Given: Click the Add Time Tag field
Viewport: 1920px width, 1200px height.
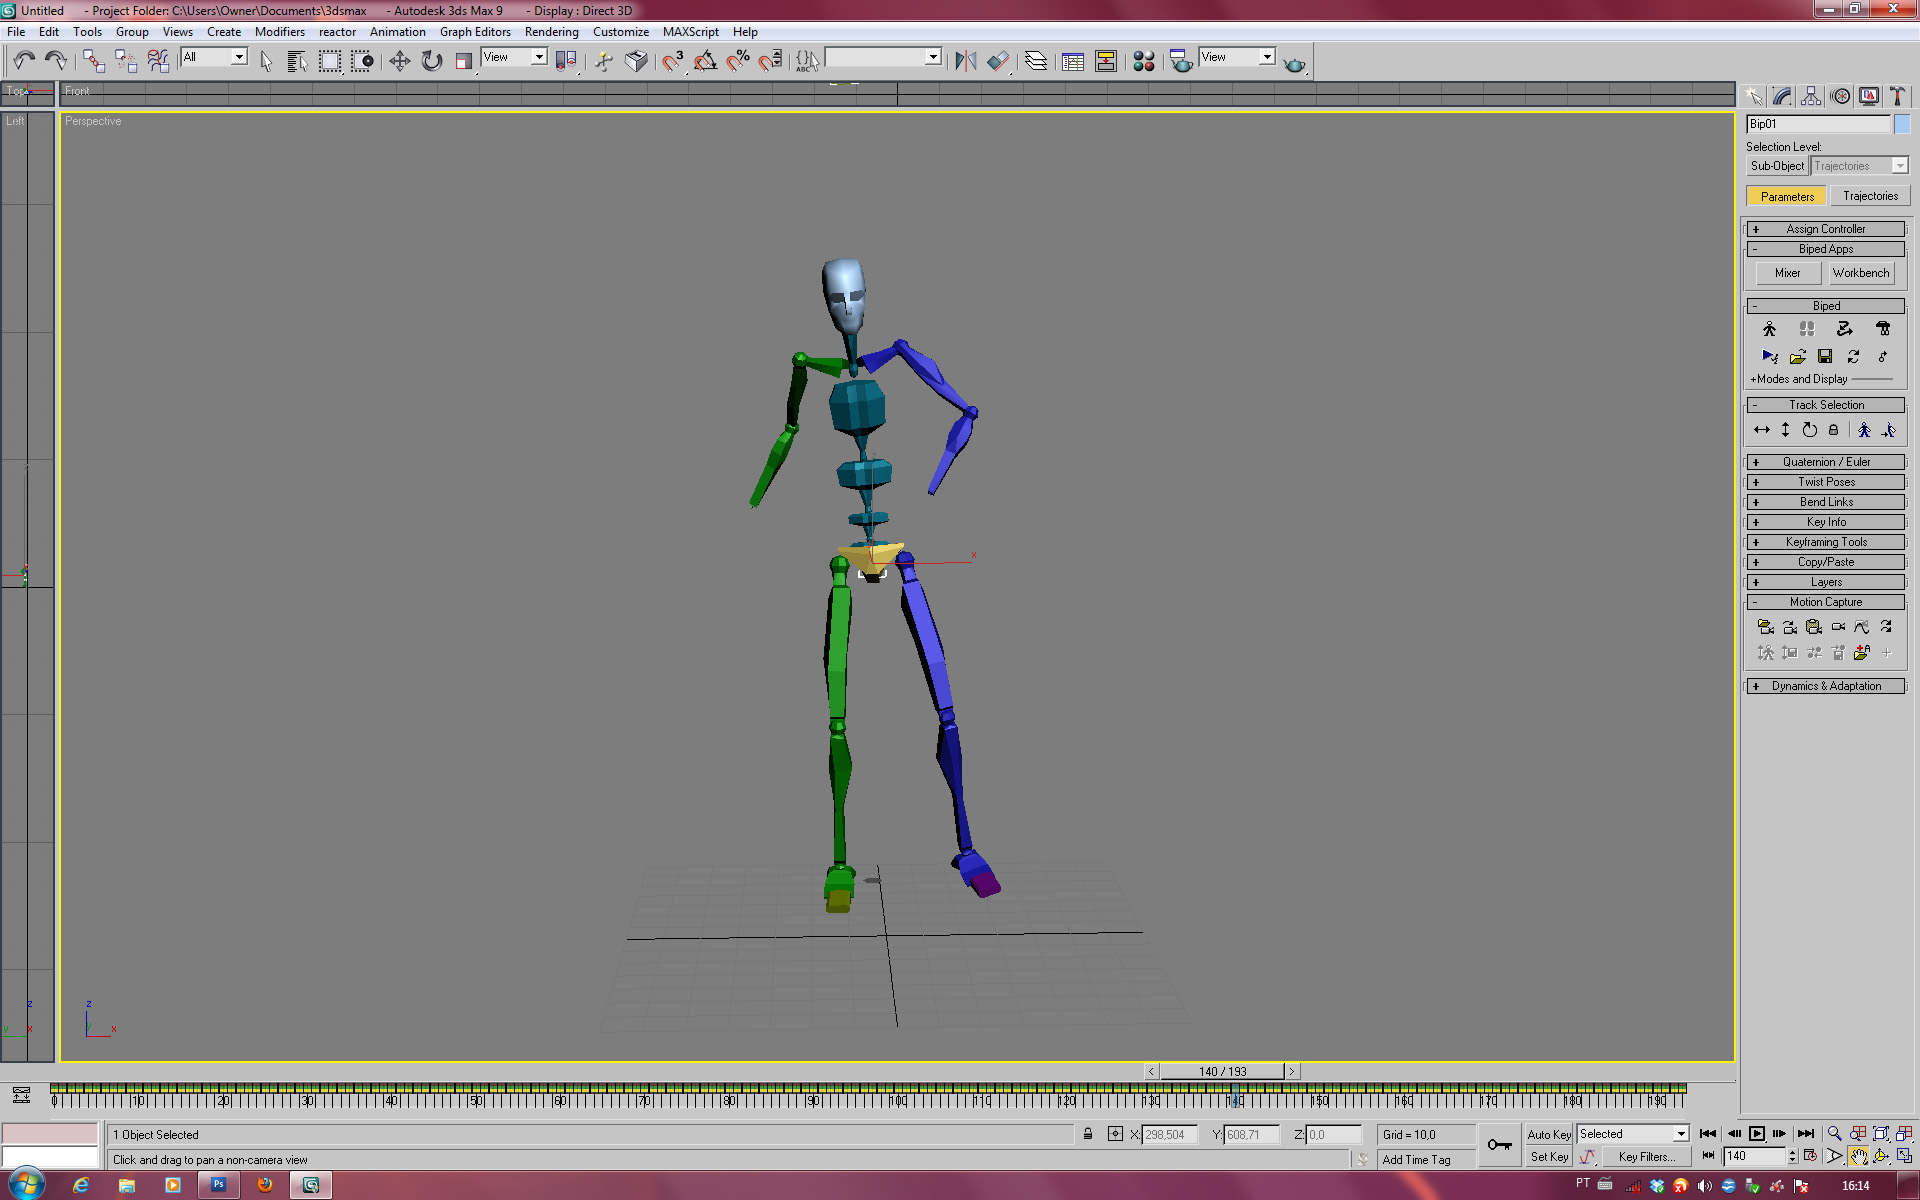Looking at the screenshot, I should [x=1427, y=1159].
